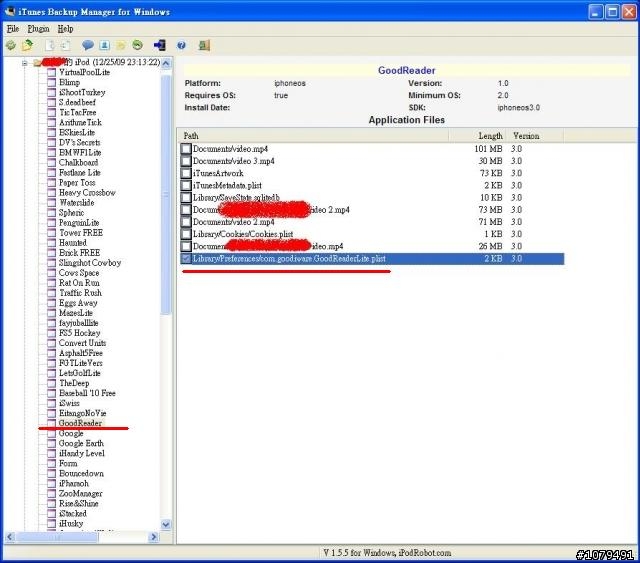Viewport: 640px width, 563px height.
Task: Click the blue arrow into phone icon
Action: pos(159,45)
